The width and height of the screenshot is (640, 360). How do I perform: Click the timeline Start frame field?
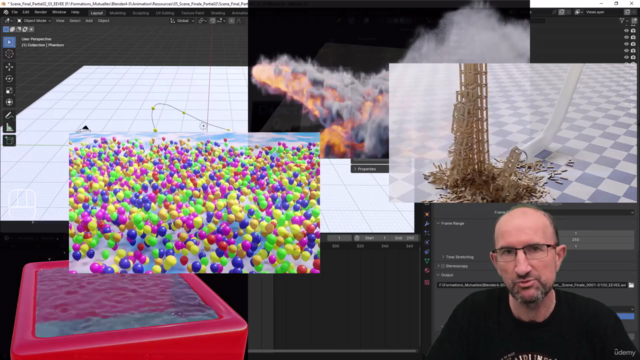coord(376,238)
